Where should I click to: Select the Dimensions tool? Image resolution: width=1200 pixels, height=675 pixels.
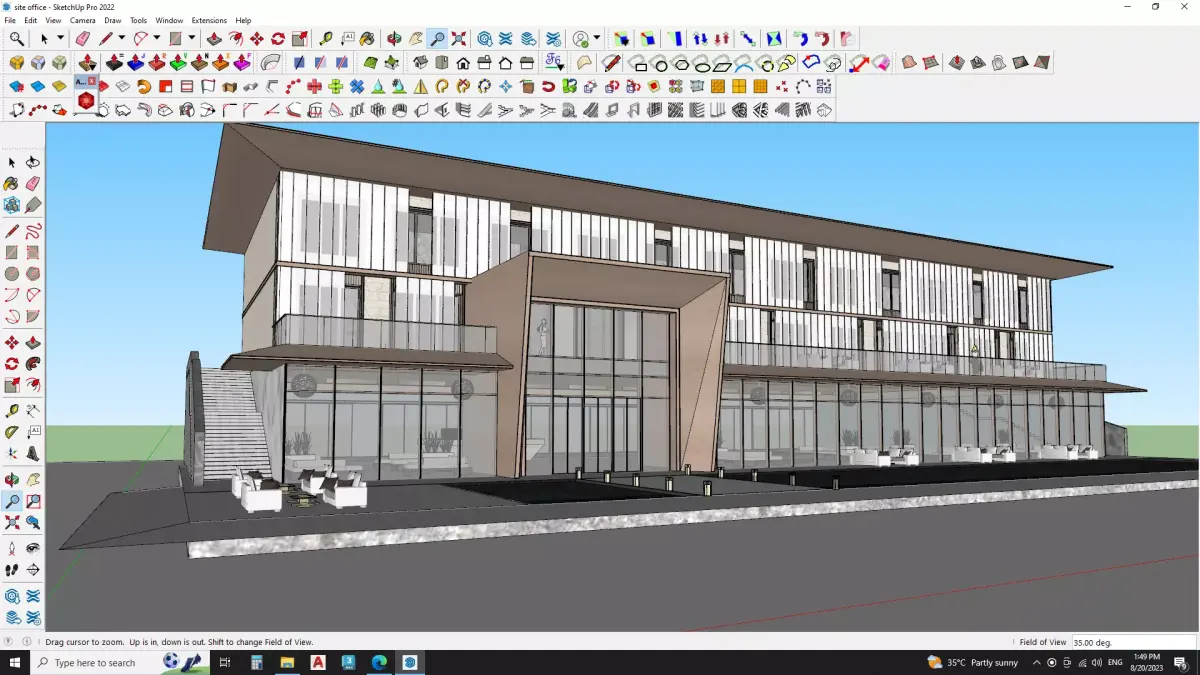(33, 410)
